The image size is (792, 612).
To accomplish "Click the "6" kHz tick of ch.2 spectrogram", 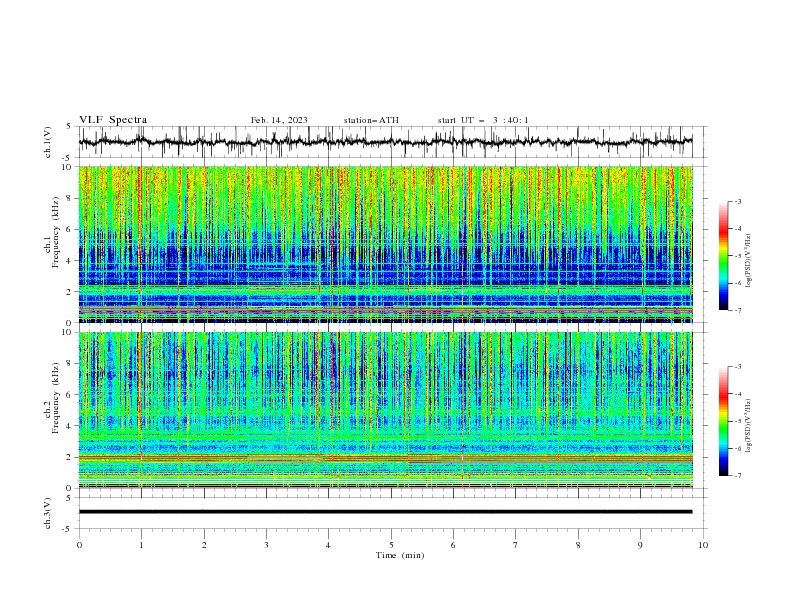I will pos(71,394).
